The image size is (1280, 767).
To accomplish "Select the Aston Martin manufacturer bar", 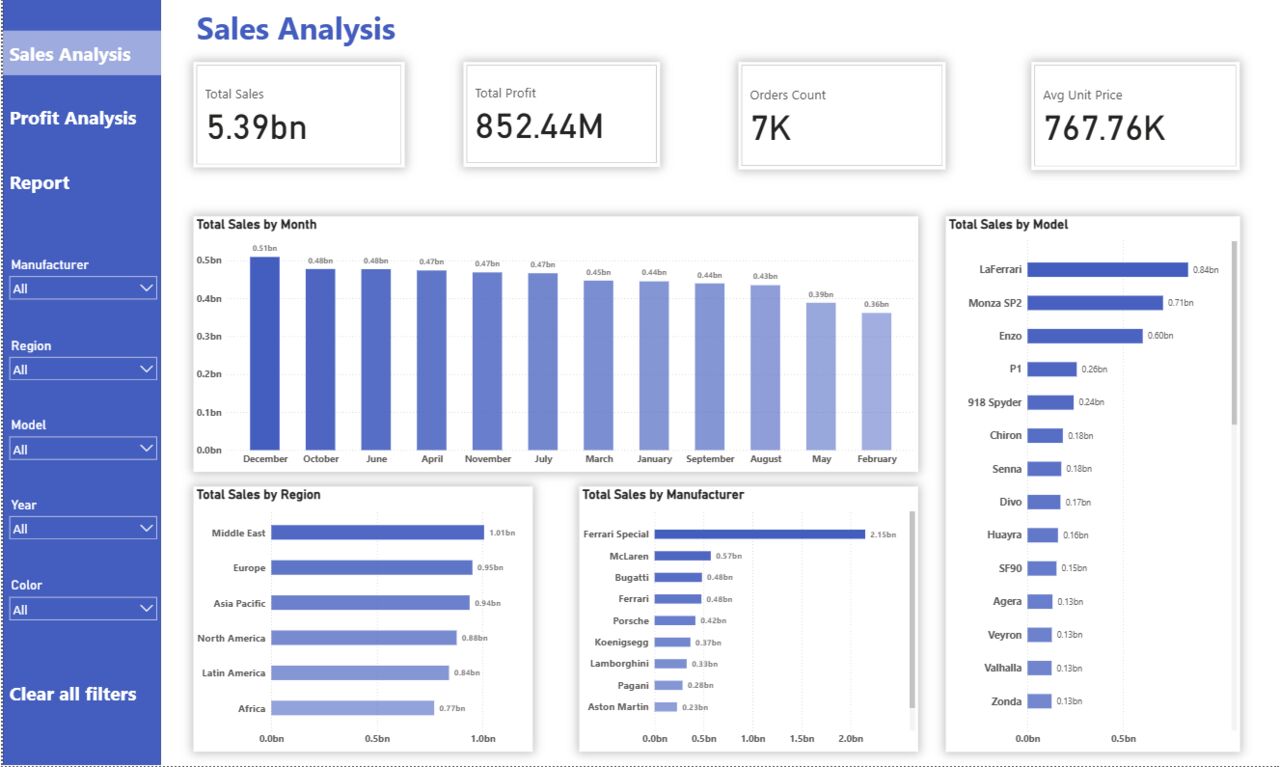I will 666,707.
